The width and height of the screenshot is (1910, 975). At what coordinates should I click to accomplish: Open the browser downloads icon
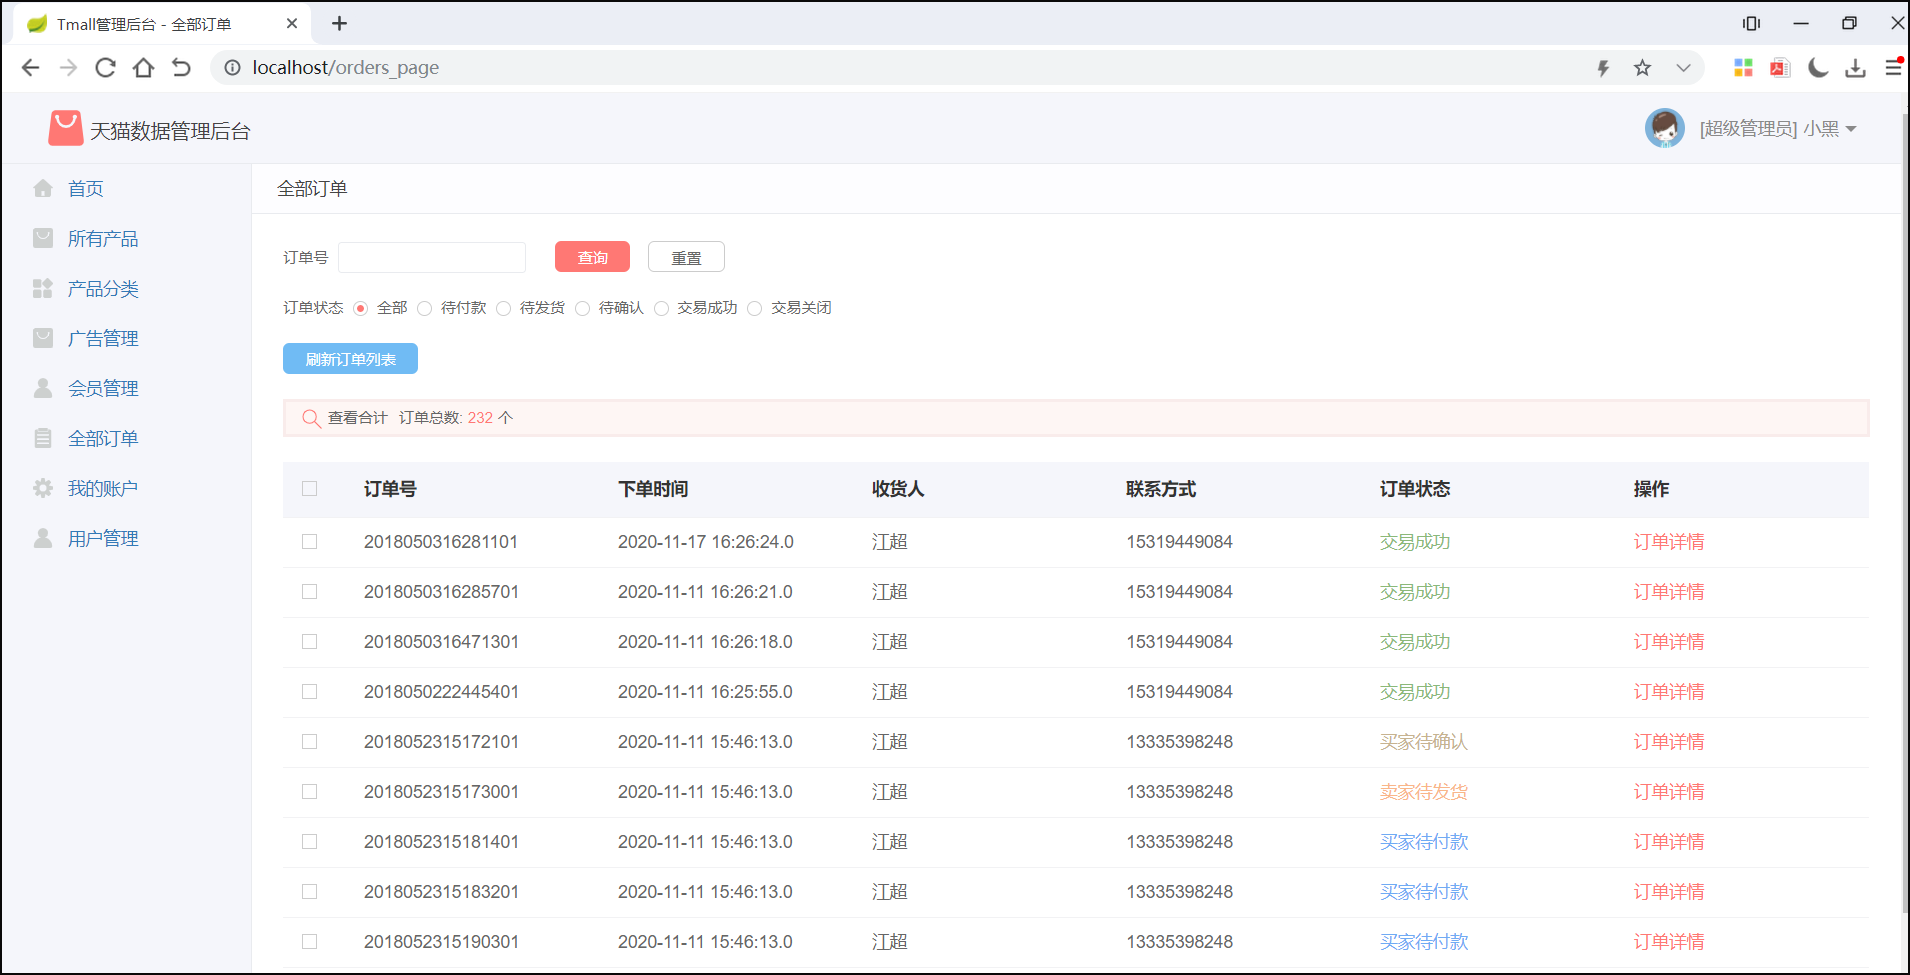[x=1855, y=67]
